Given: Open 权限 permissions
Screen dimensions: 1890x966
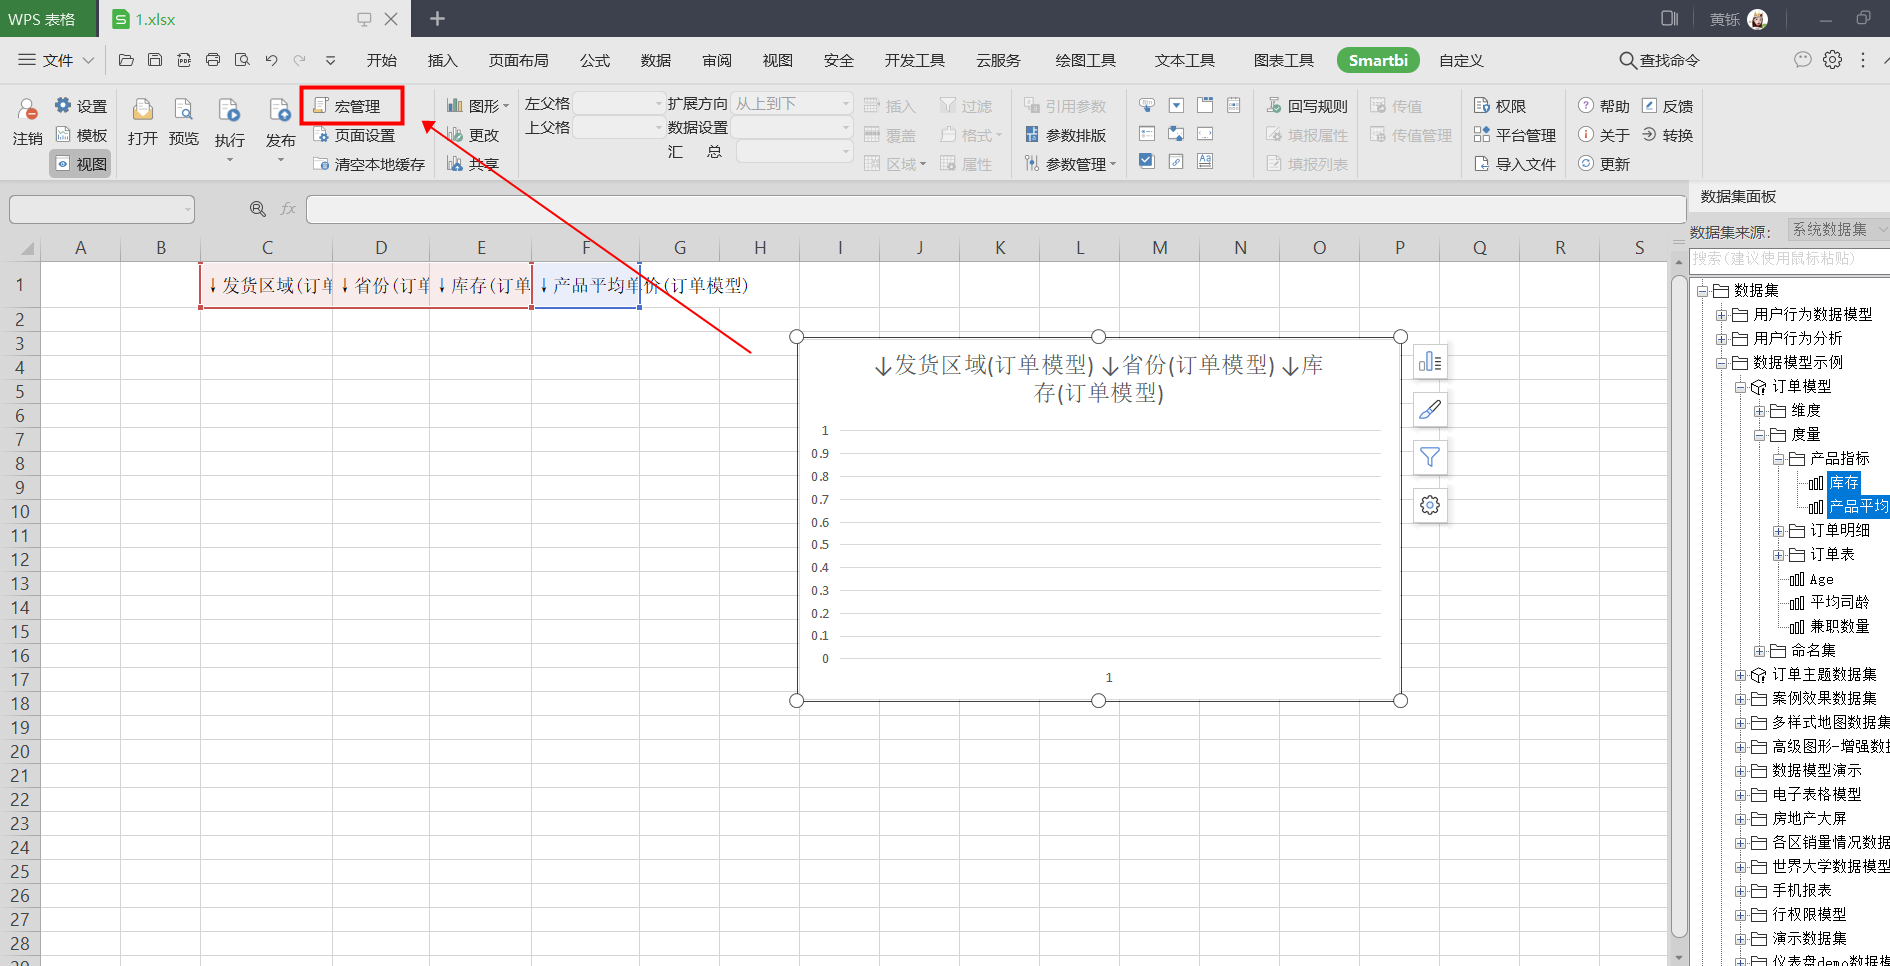Looking at the screenshot, I should click(1500, 106).
